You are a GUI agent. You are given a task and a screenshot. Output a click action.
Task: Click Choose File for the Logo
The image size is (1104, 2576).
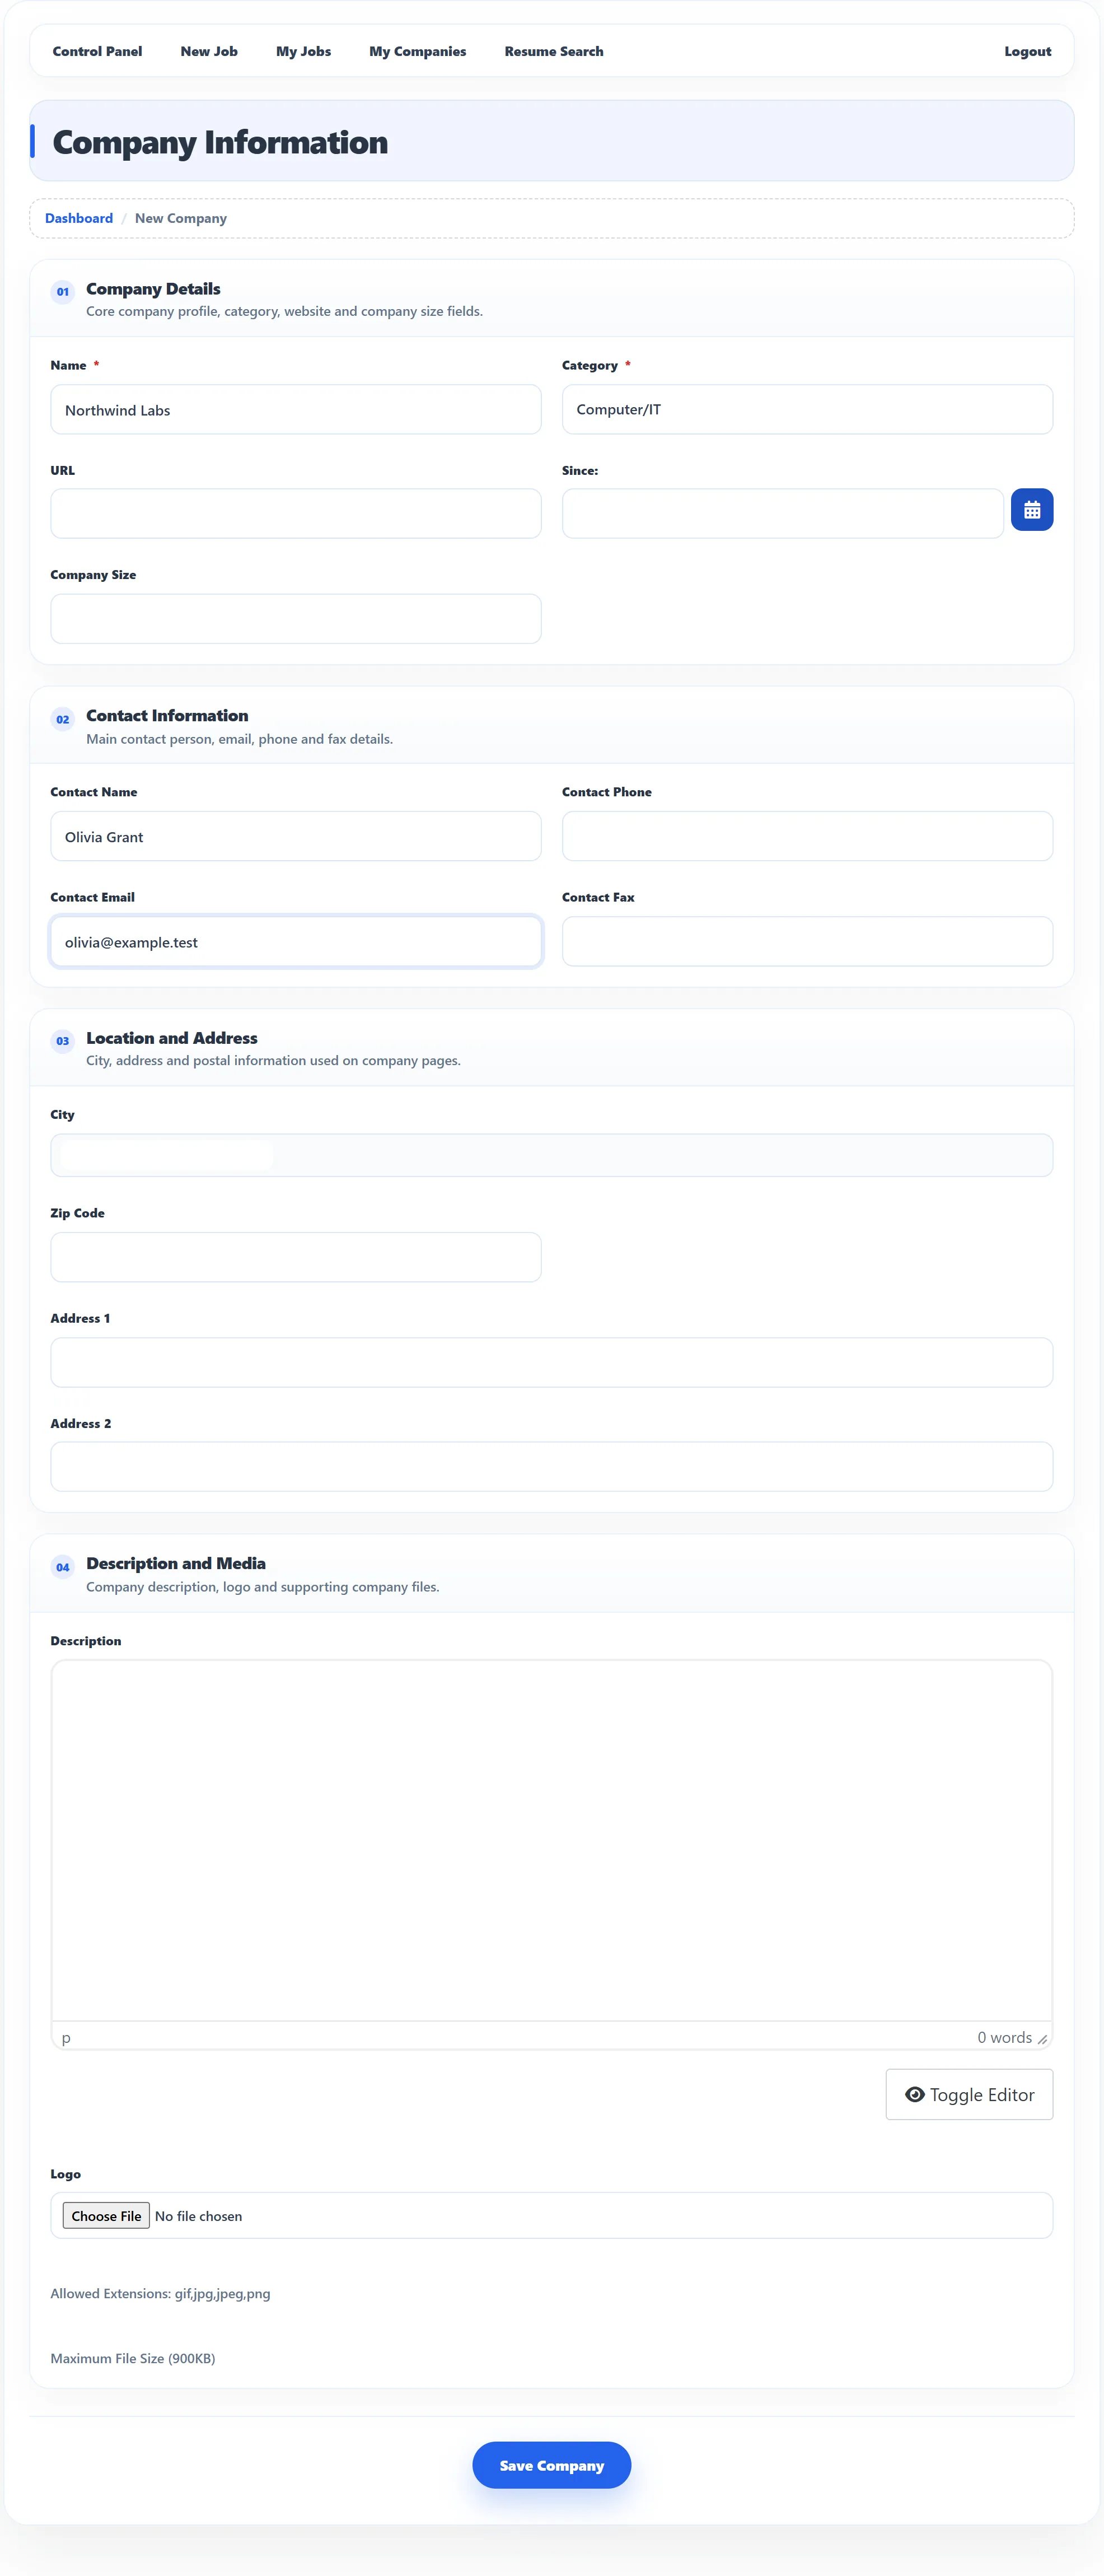(x=106, y=2215)
